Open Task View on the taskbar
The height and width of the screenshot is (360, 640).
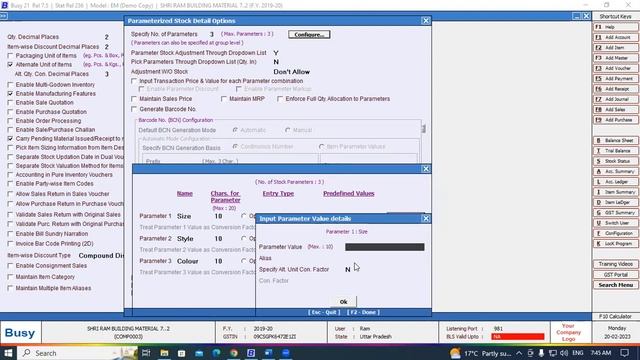146,353
